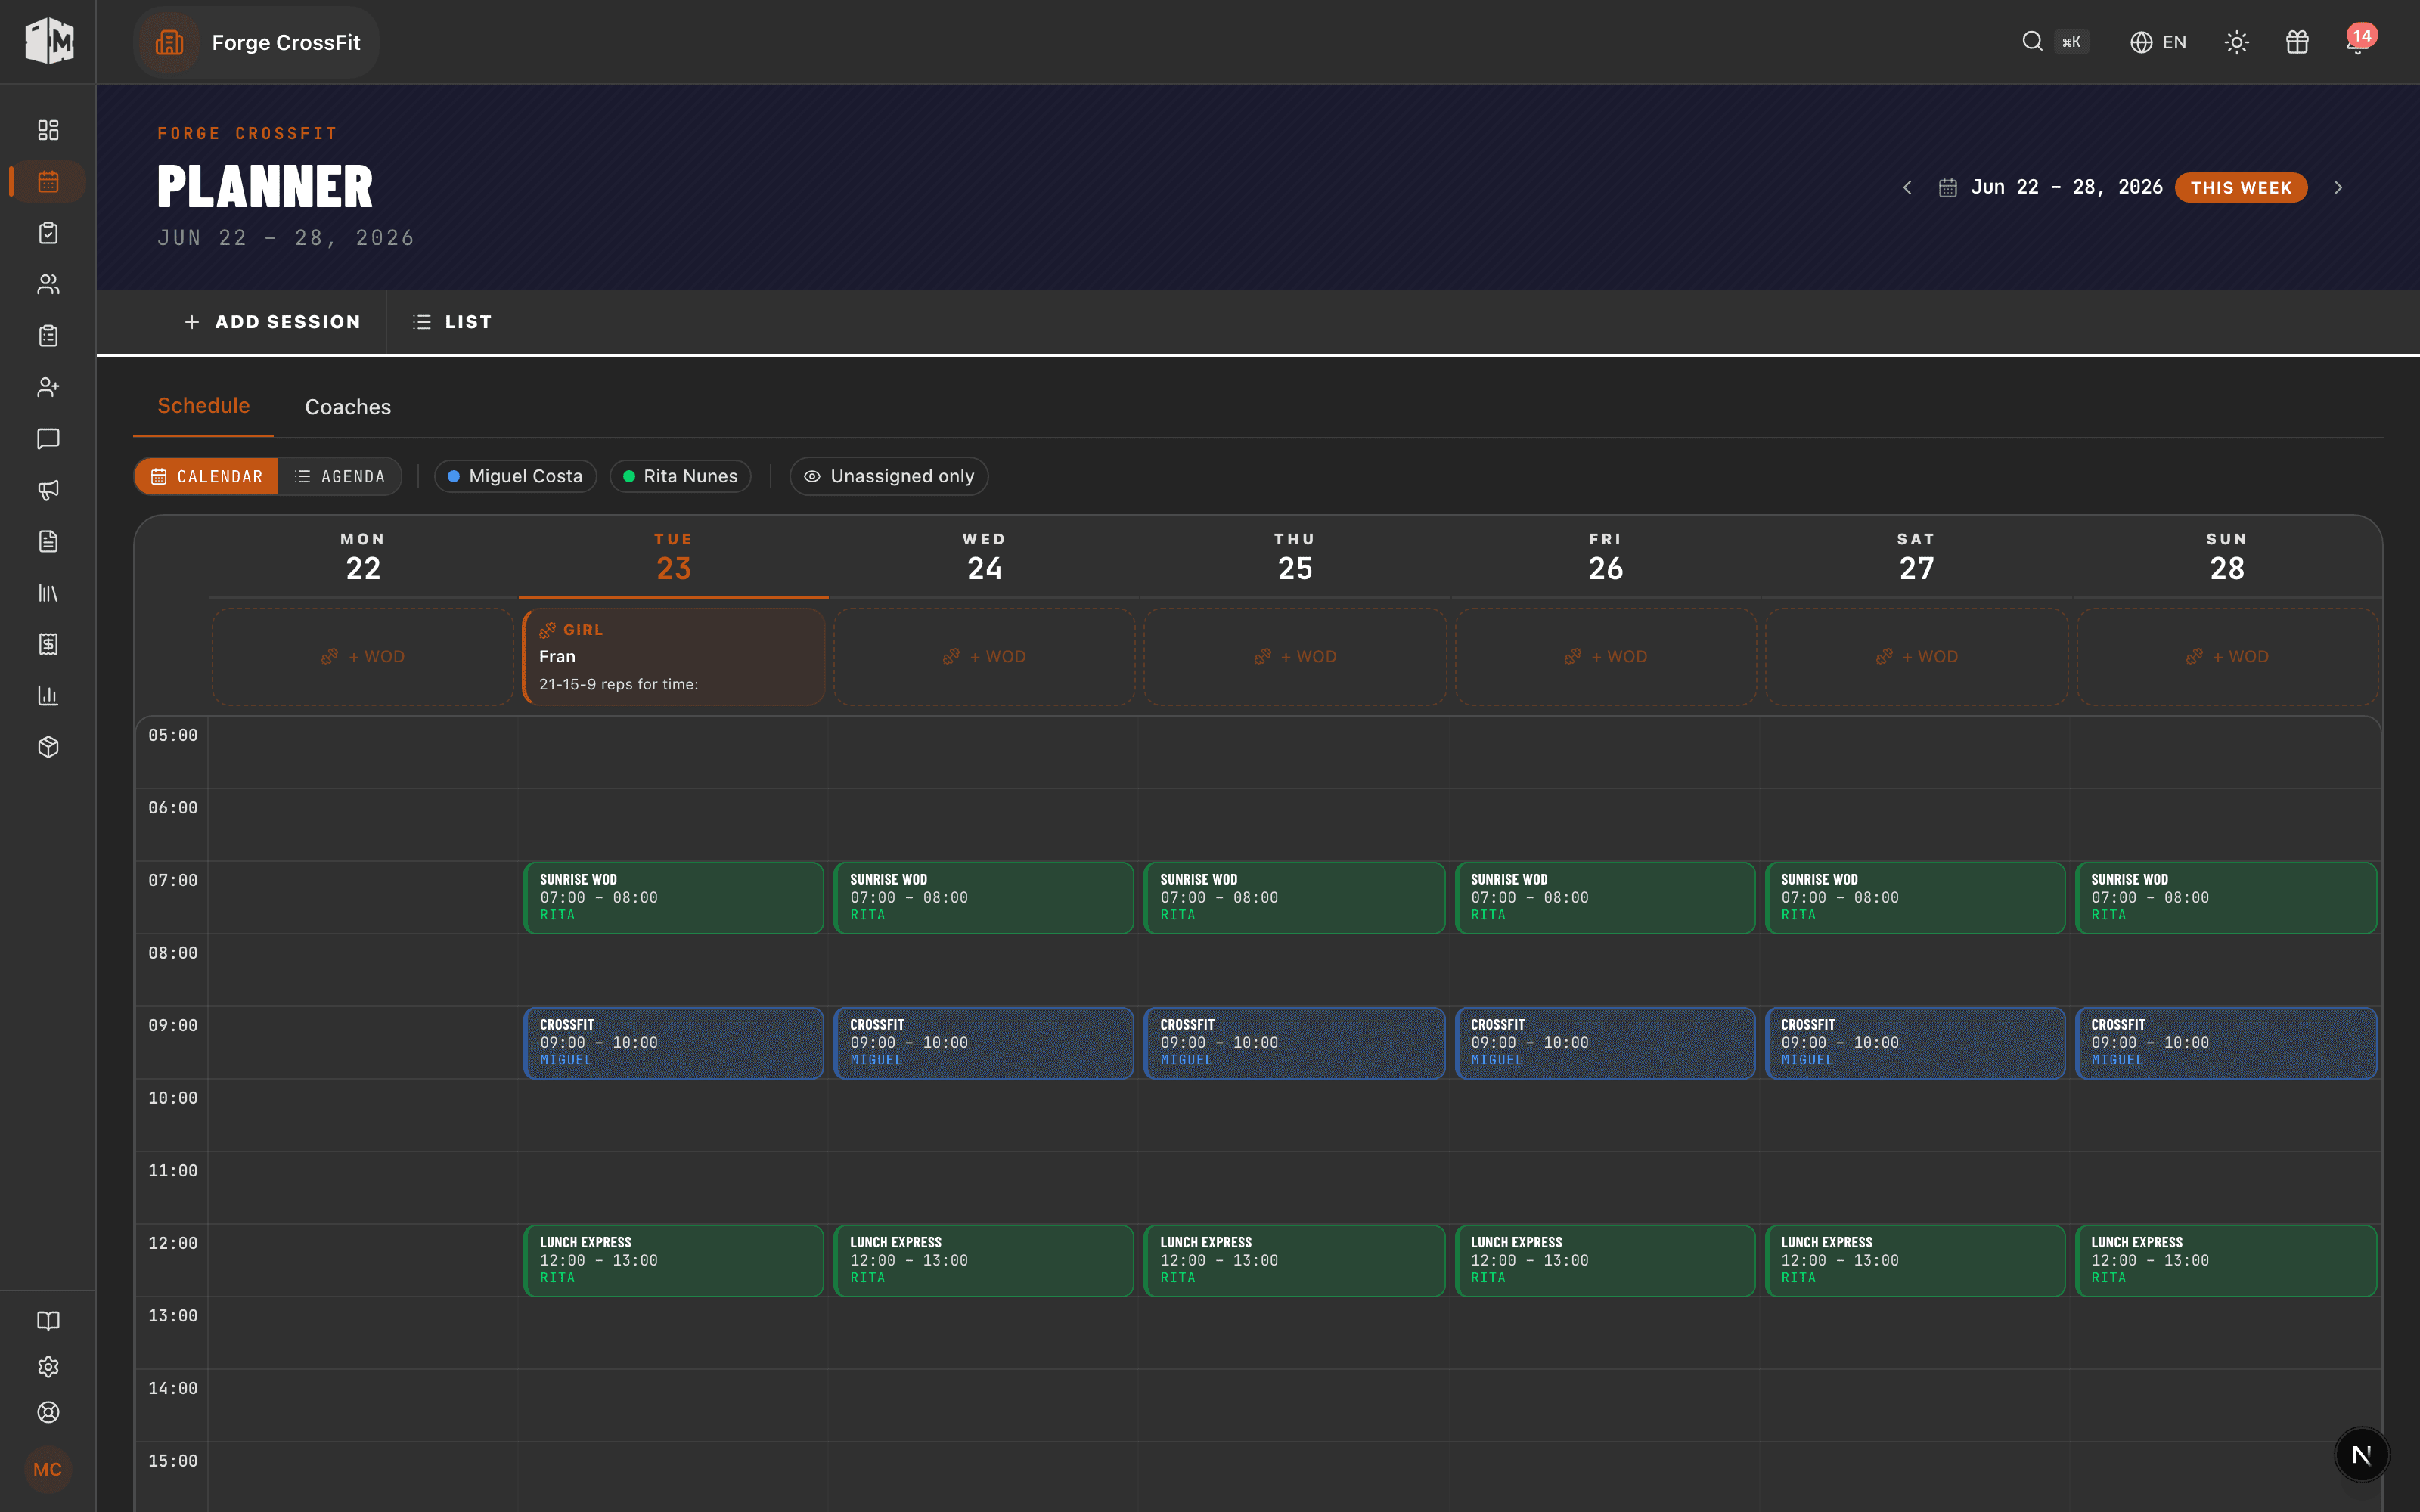2420x1512 pixels.
Task: Open the document file icon in sidebar
Action: pos(48,541)
